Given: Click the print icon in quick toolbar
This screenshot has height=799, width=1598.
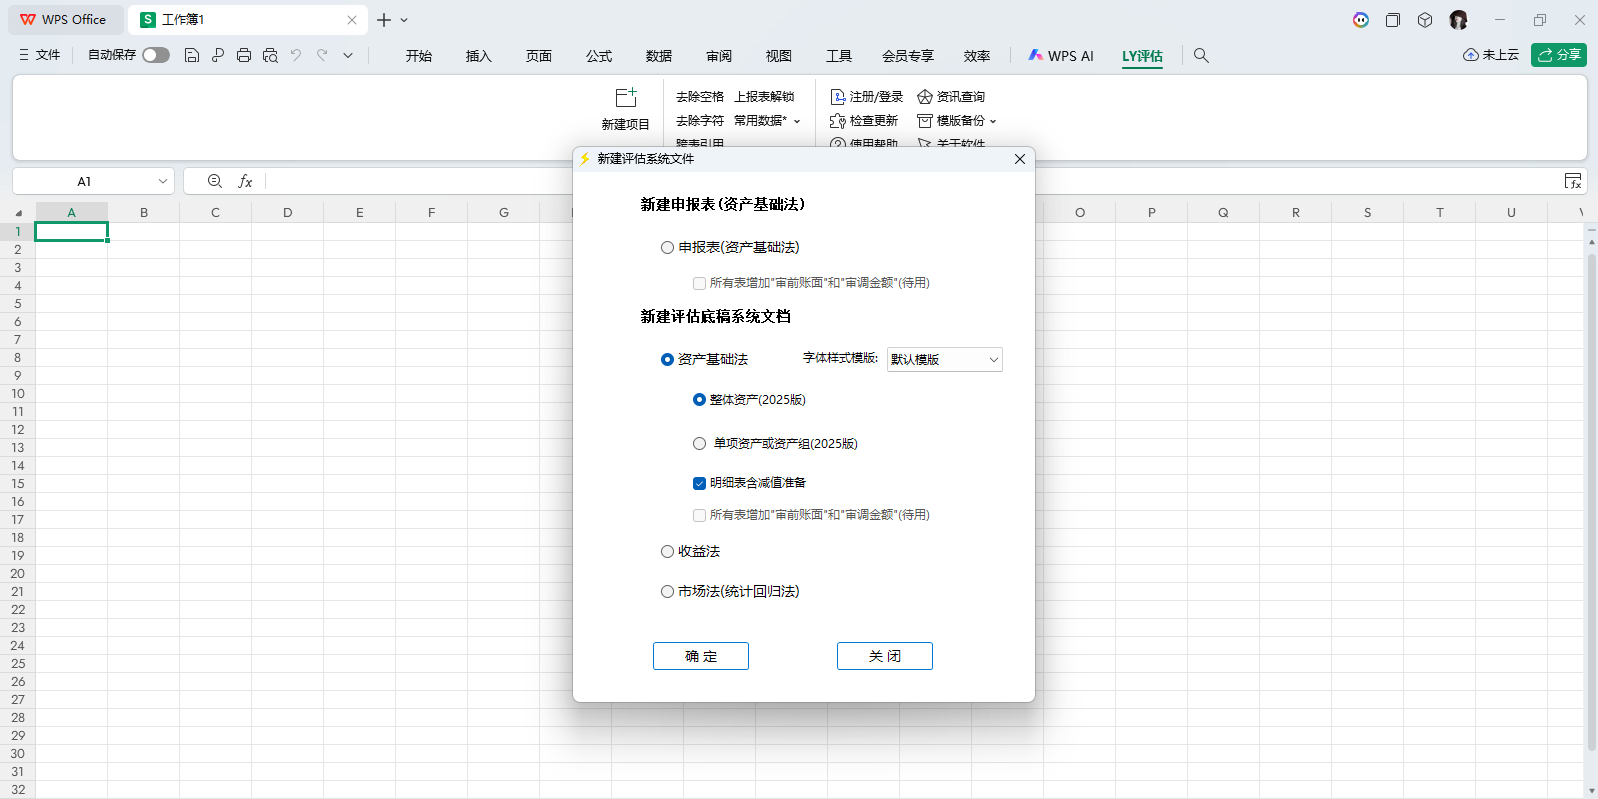Looking at the screenshot, I should click(x=244, y=56).
